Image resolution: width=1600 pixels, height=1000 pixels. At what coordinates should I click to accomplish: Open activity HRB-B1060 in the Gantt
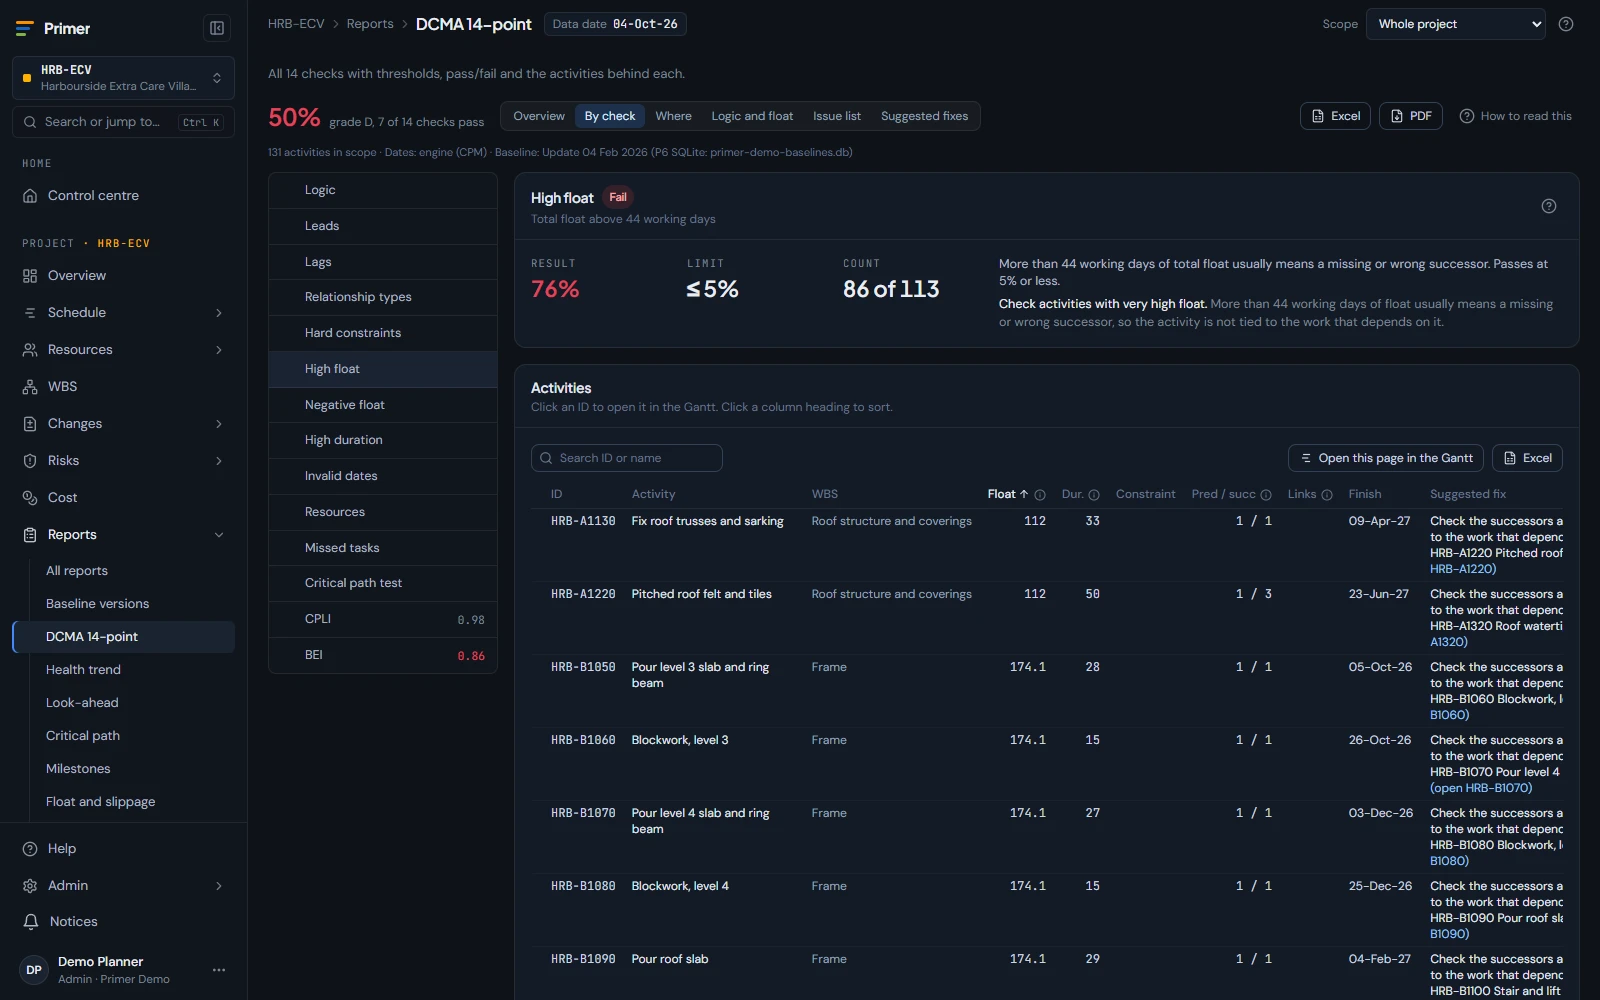(x=583, y=740)
